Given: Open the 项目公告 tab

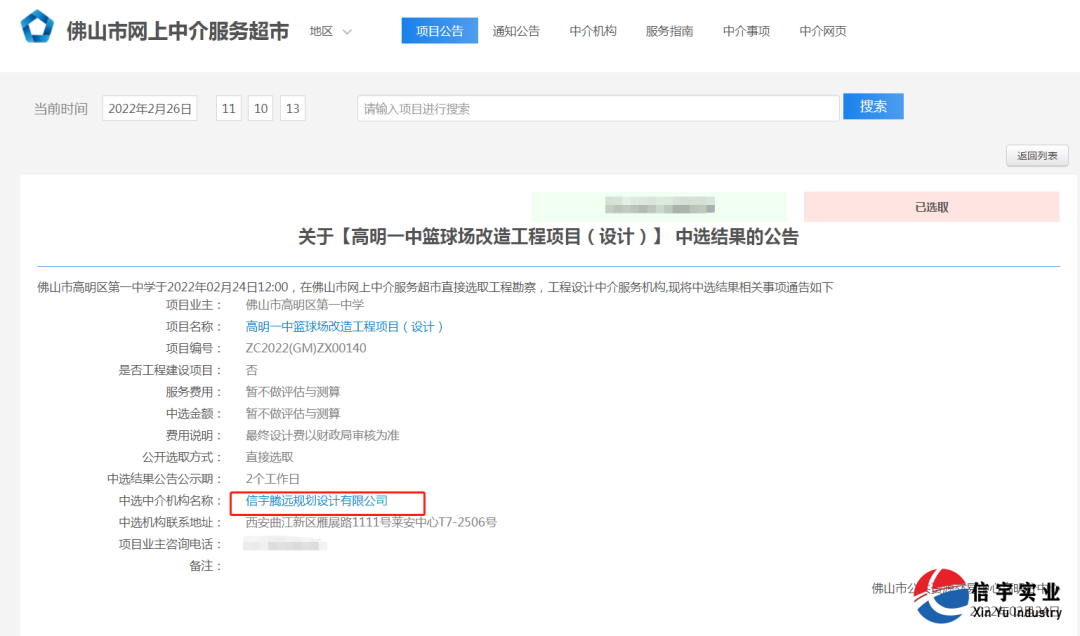Looking at the screenshot, I should click(x=439, y=31).
